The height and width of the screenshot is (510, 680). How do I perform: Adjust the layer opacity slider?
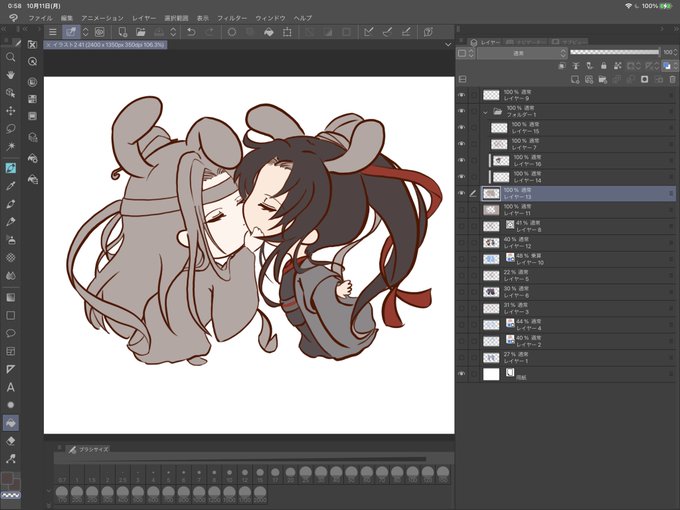click(615, 52)
